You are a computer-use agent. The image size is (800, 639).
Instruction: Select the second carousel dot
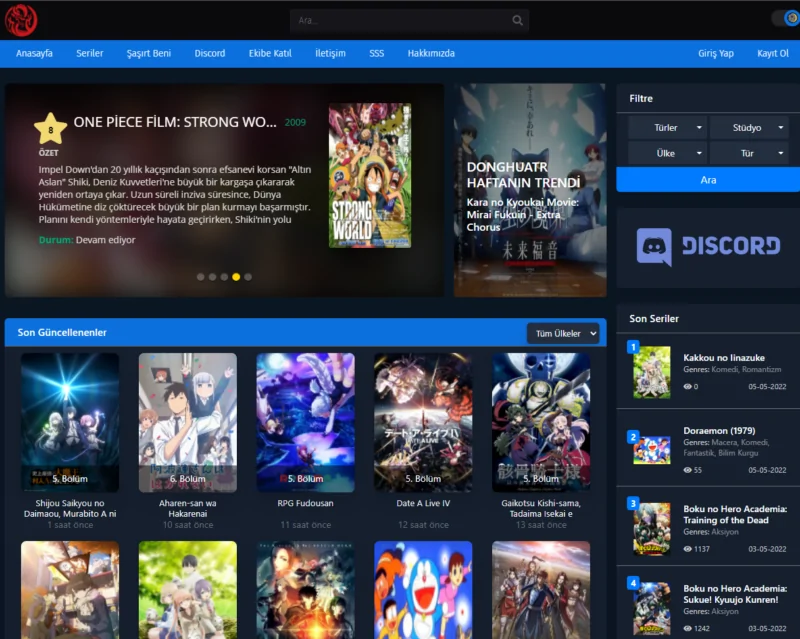[x=212, y=277]
